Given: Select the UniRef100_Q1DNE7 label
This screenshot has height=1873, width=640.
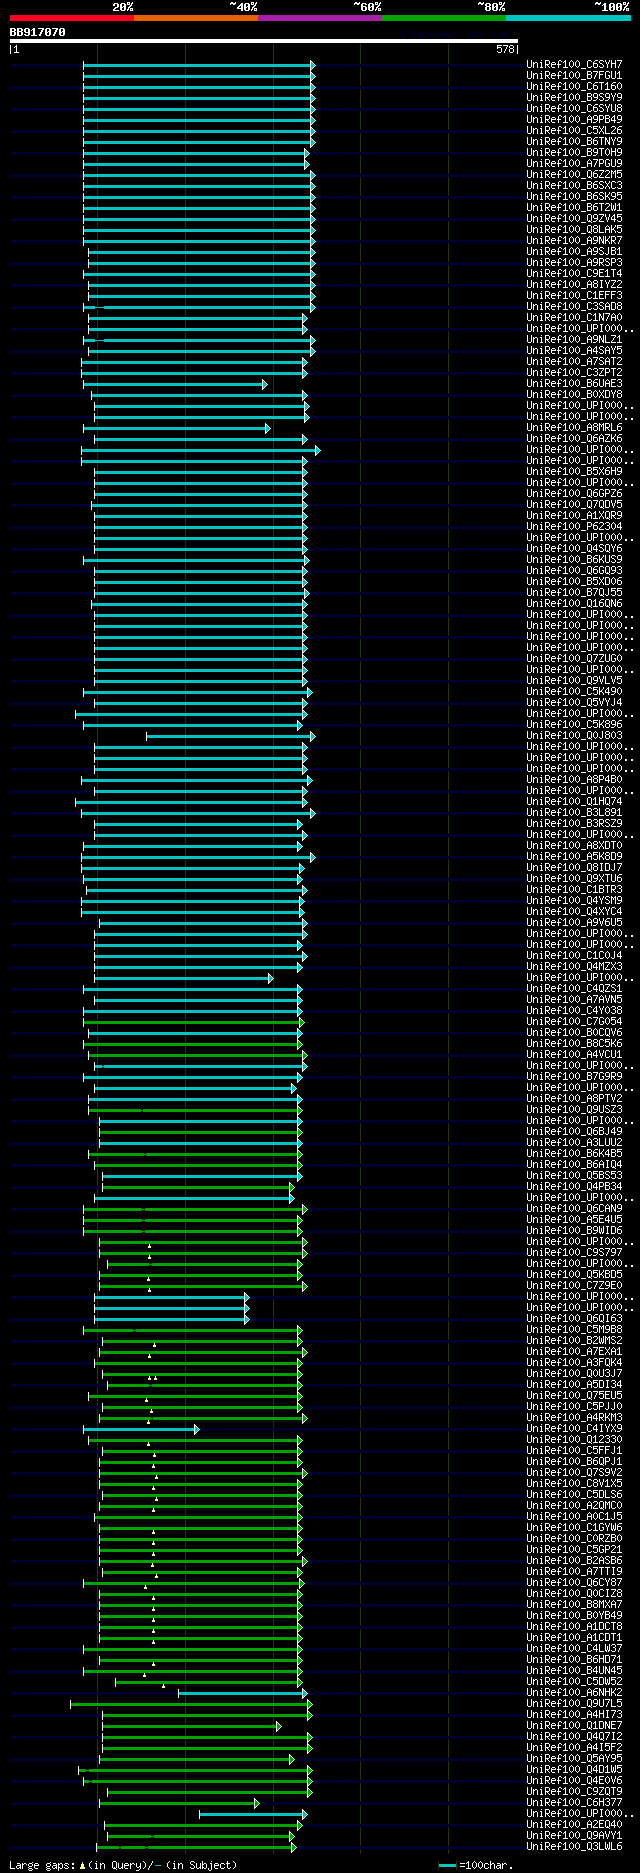Looking at the screenshot, I should pyautogui.click(x=574, y=1726).
